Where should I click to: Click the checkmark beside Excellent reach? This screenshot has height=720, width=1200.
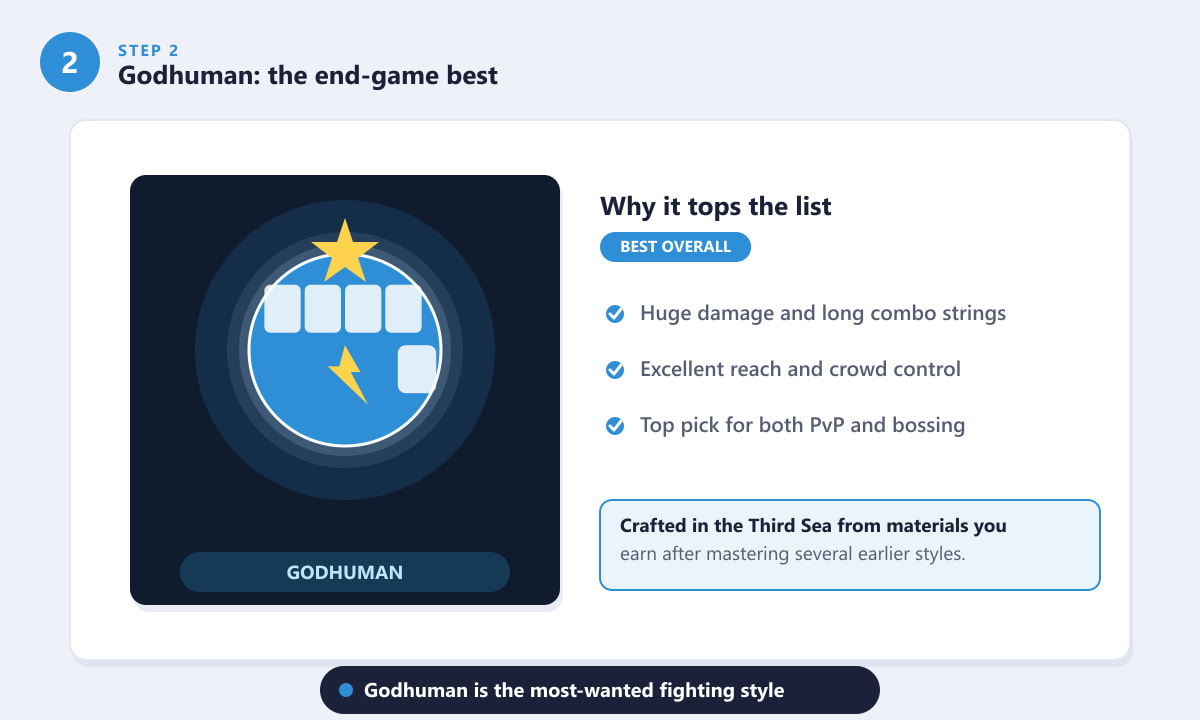click(616, 370)
